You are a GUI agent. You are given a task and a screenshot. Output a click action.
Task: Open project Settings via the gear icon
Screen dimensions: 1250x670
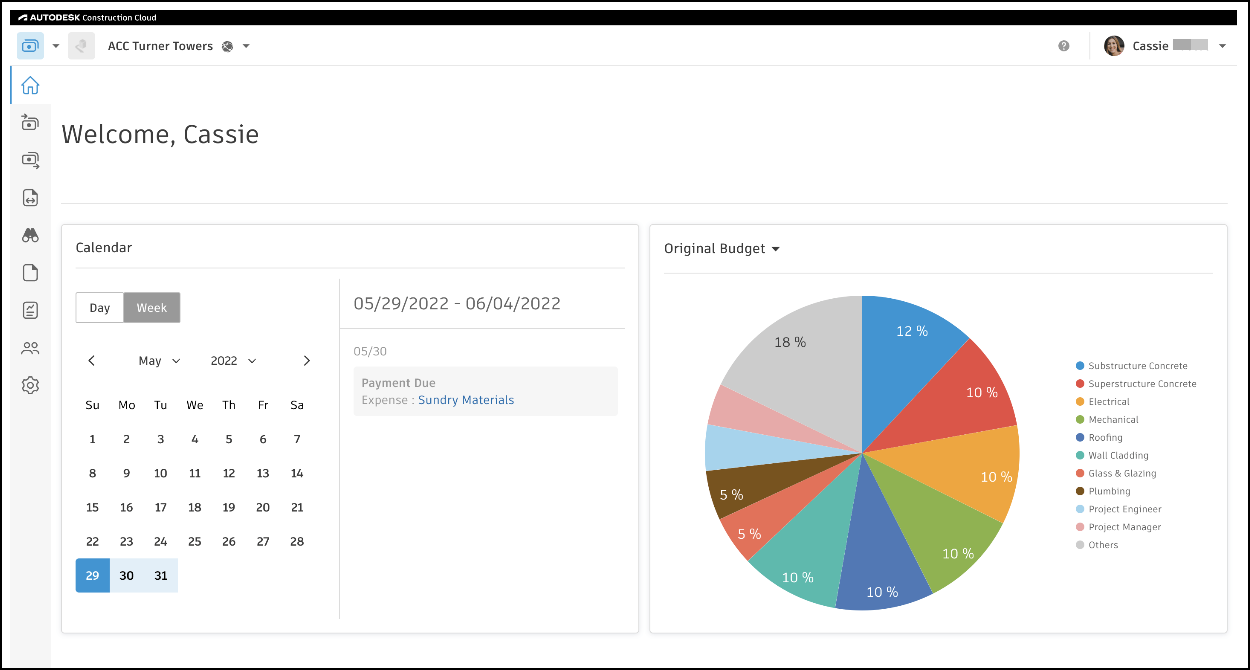[x=30, y=385]
